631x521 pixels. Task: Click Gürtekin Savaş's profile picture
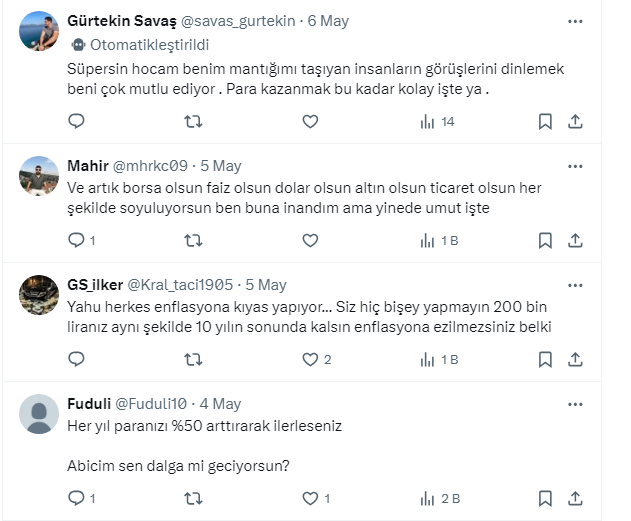pyautogui.click(x=40, y=31)
